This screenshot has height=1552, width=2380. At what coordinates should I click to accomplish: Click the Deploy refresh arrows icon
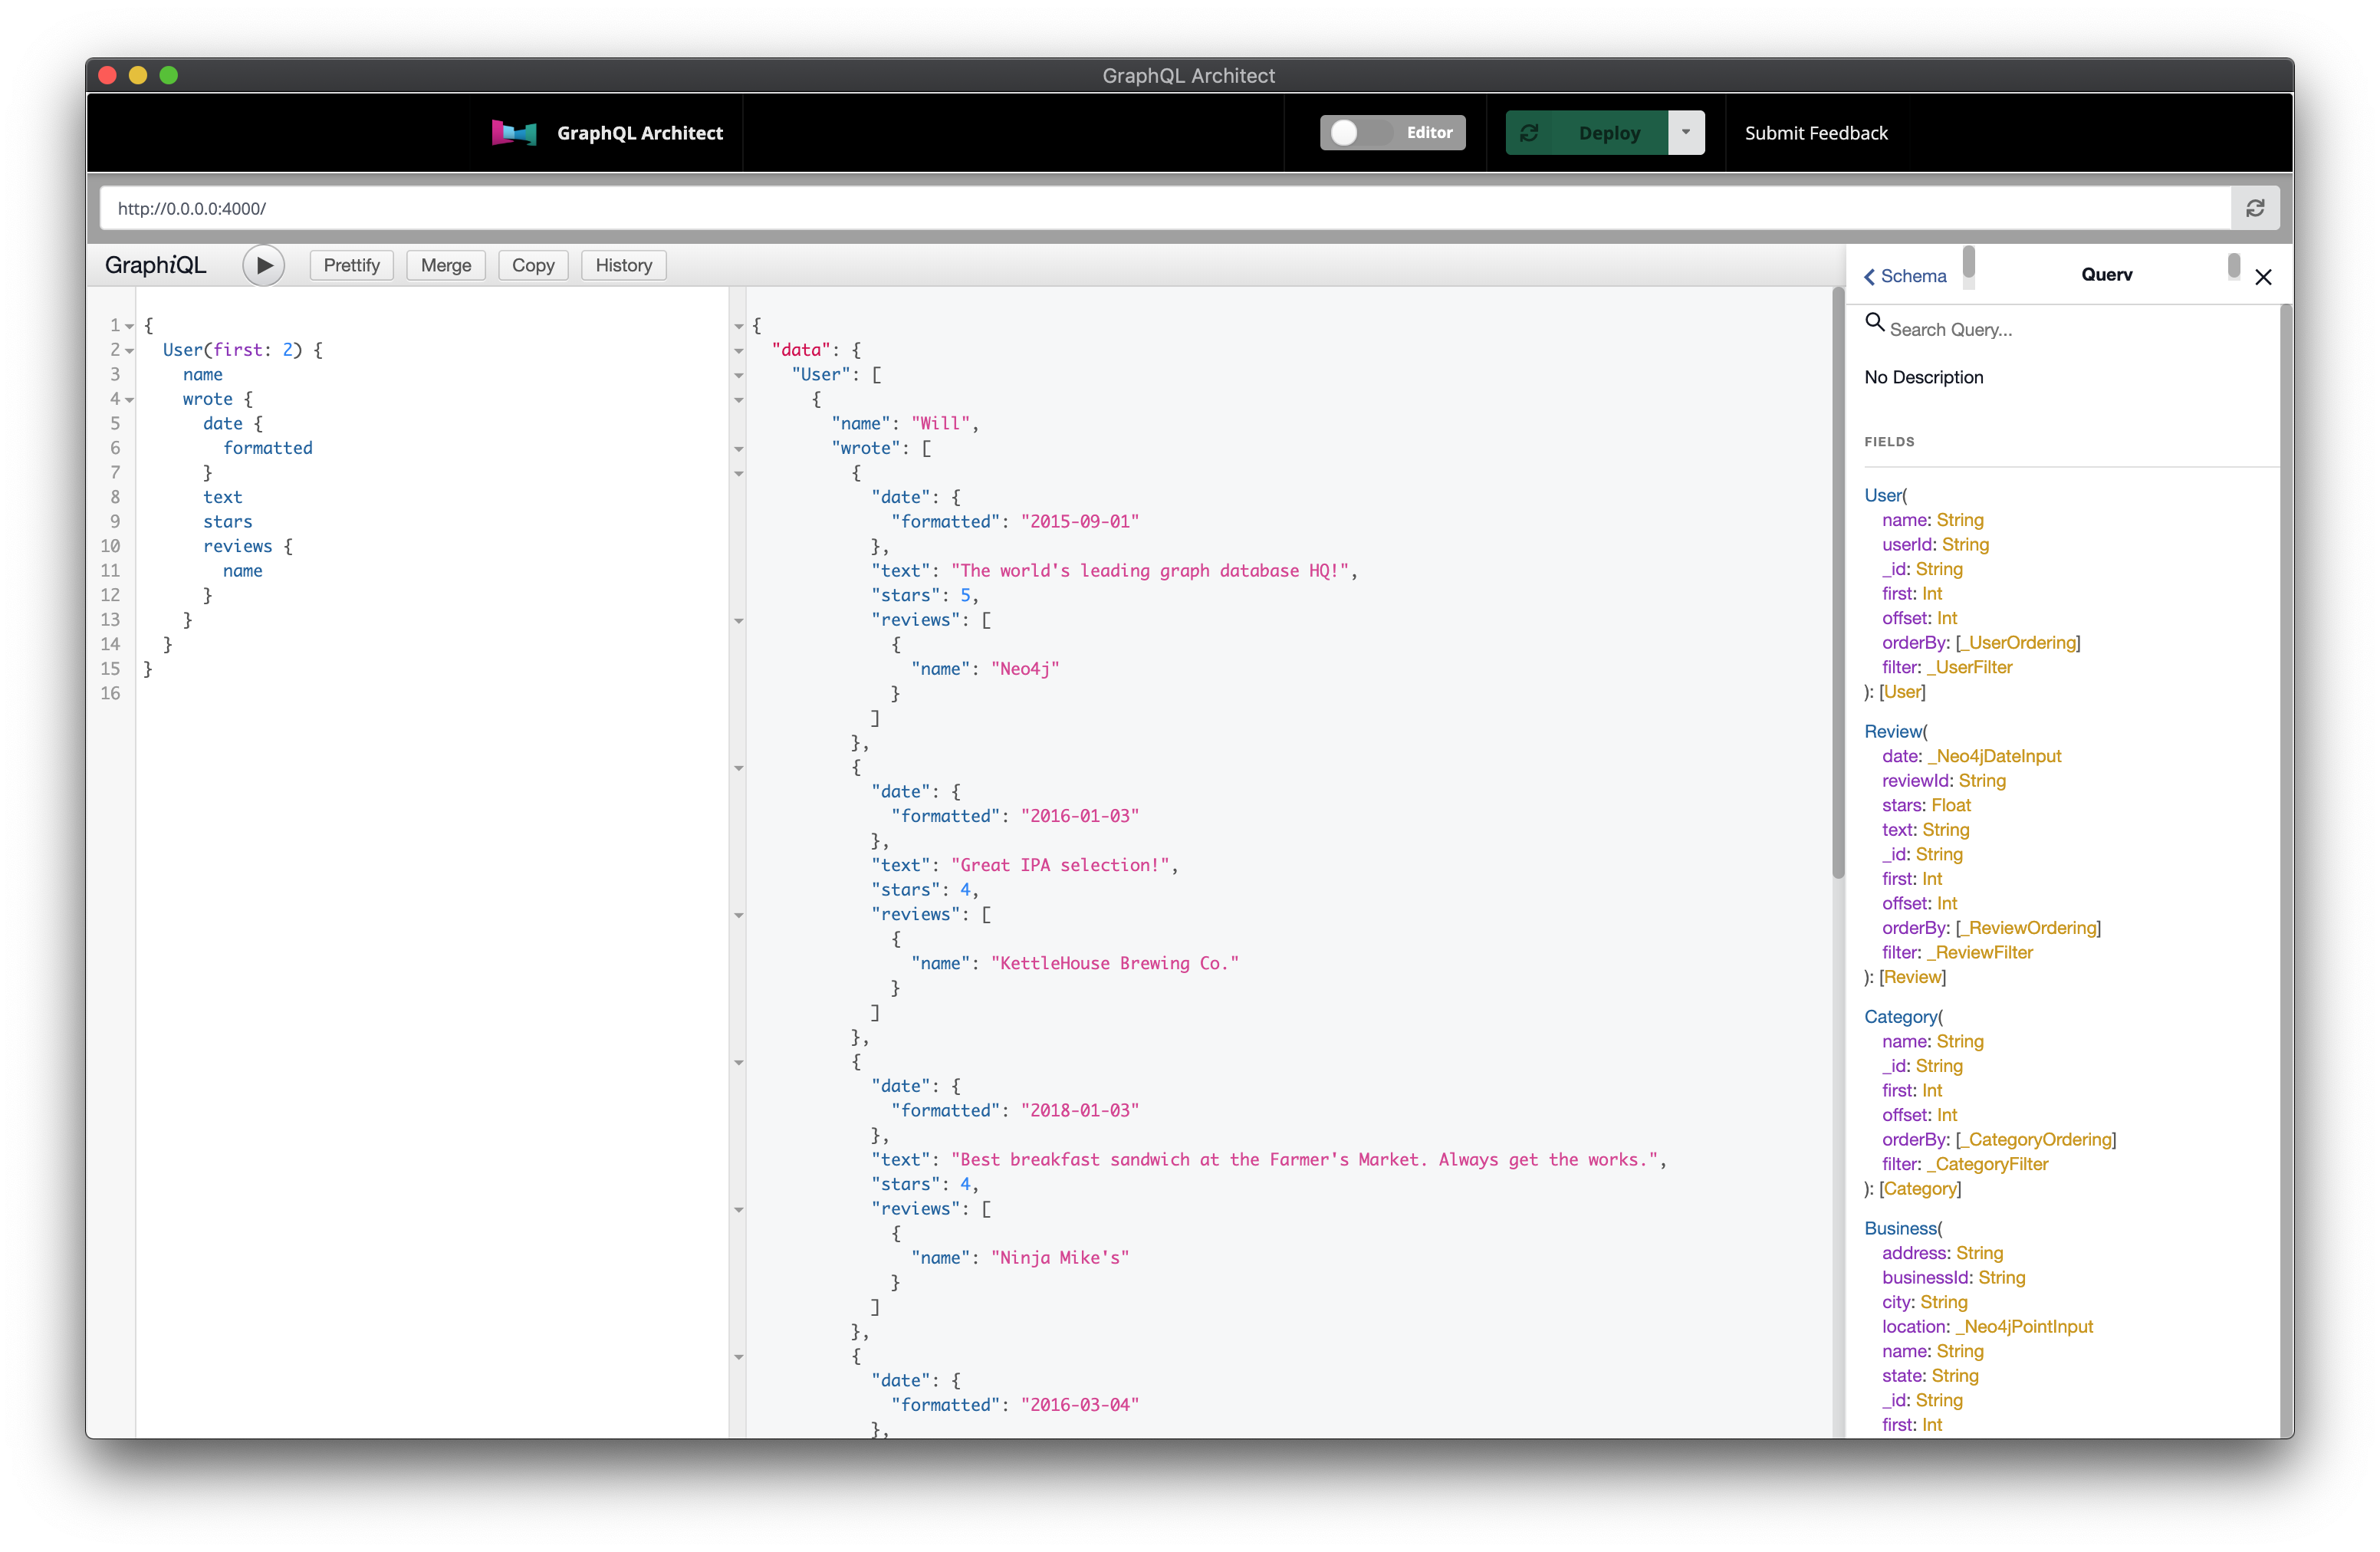[x=1529, y=133]
